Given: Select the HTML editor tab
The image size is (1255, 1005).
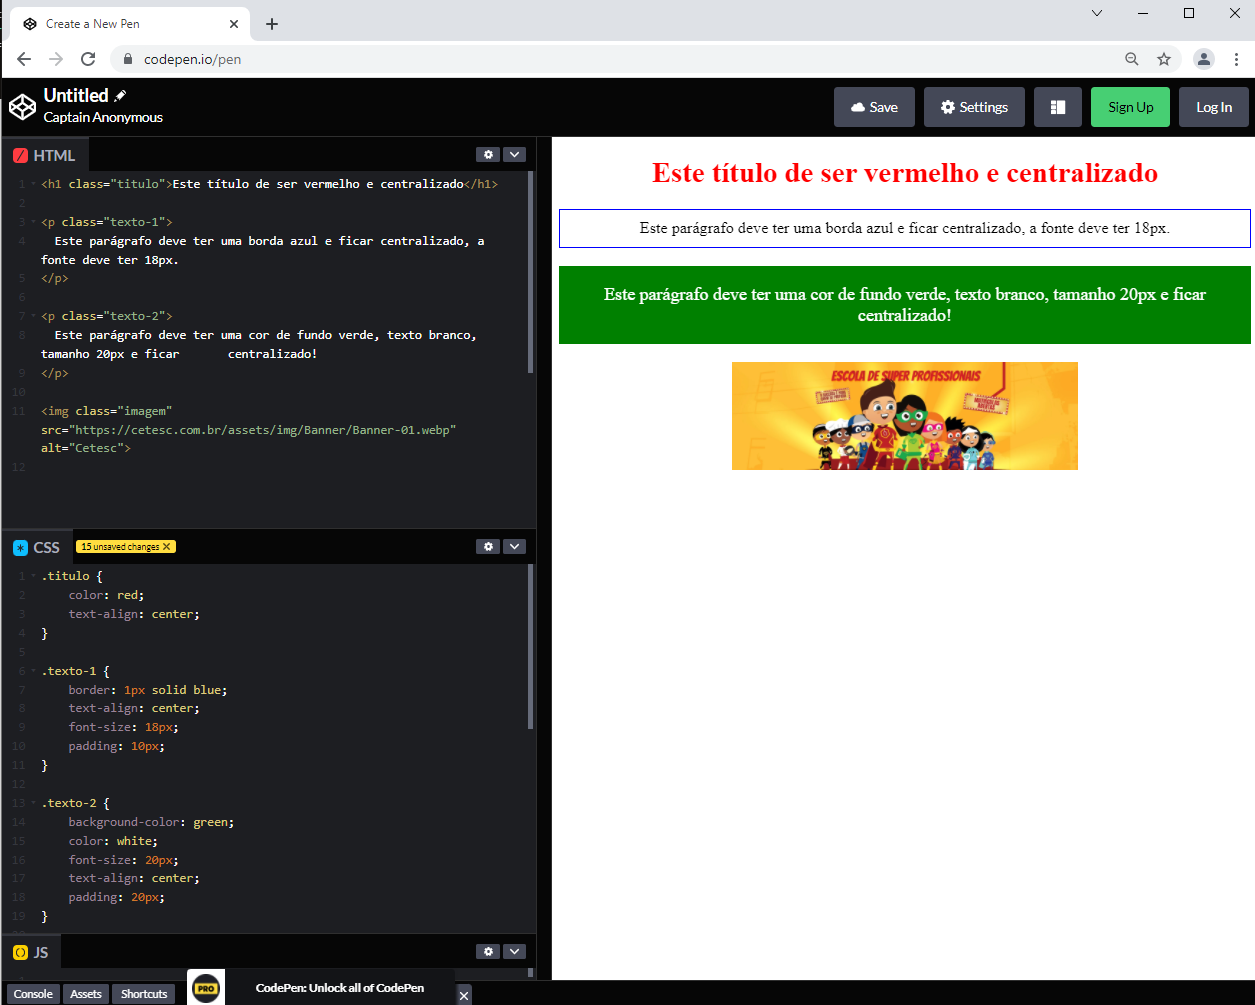Looking at the screenshot, I should coord(45,155).
